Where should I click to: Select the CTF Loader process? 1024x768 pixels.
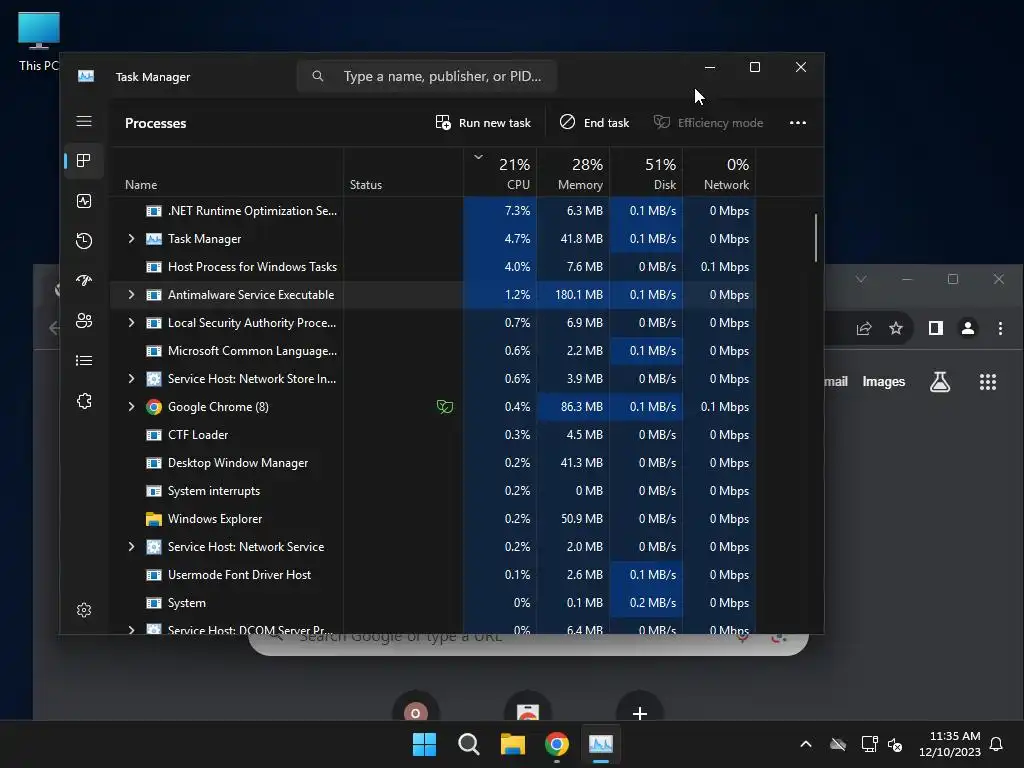click(433, 435)
